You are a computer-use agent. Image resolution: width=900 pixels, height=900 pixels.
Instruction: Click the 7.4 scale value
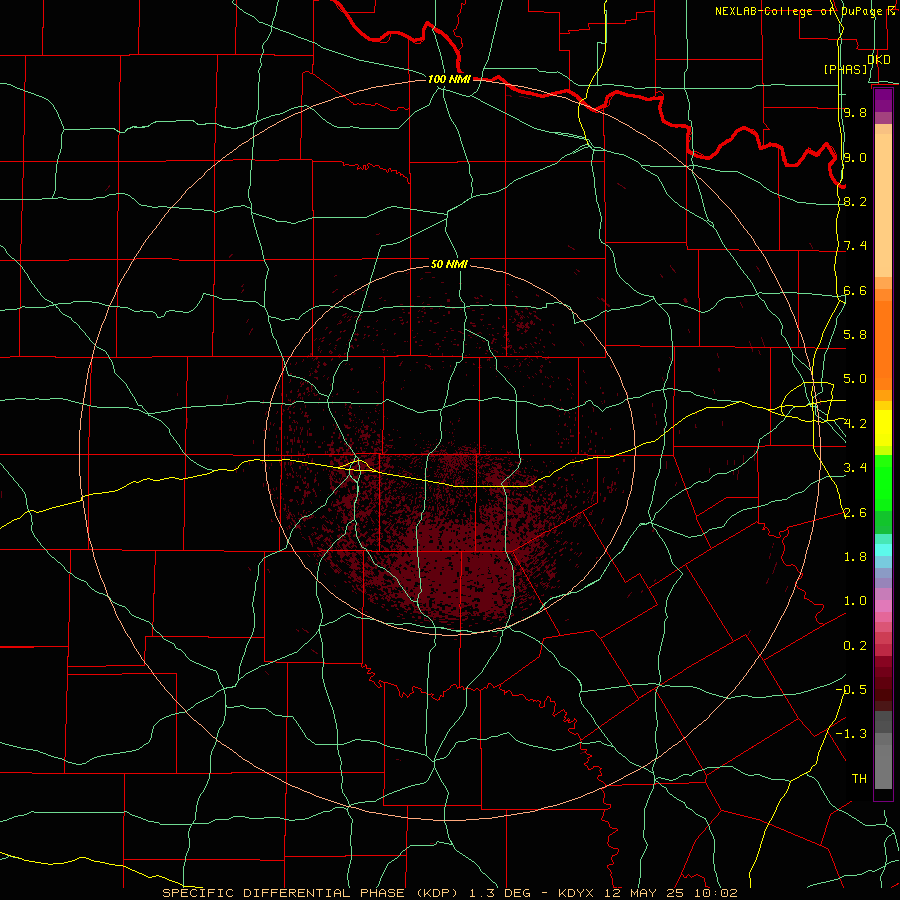pos(855,246)
